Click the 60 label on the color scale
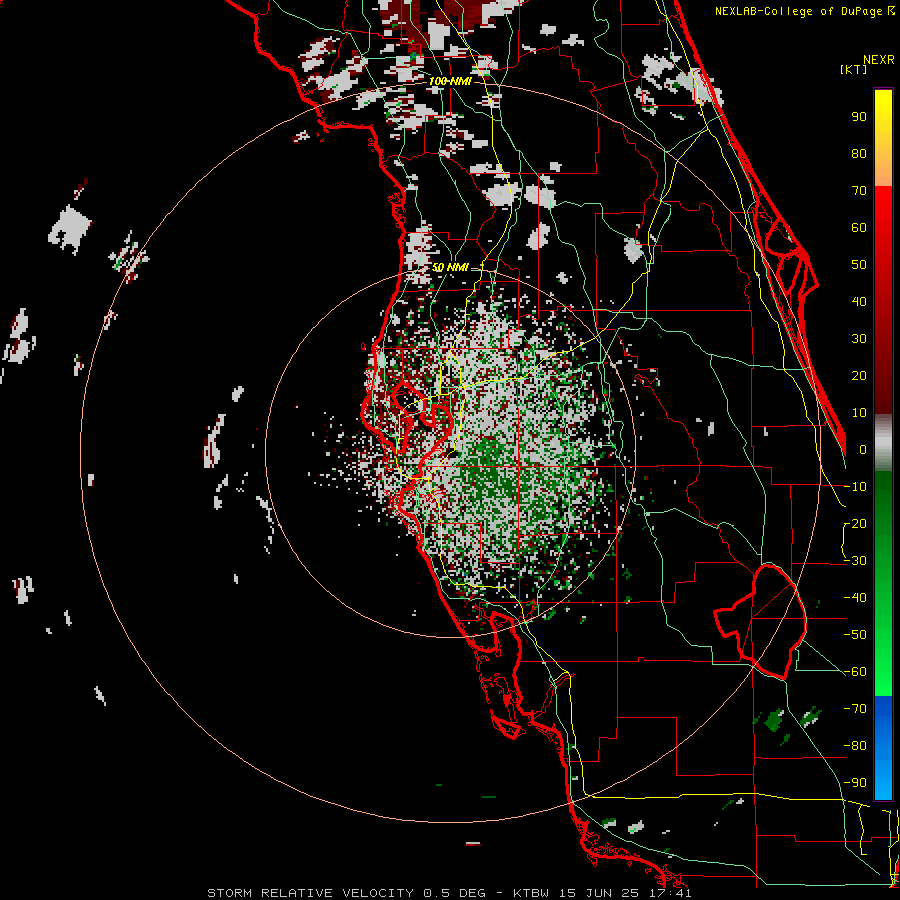Image resolution: width=900 pixels, height=900 pixels. point(859,227)
